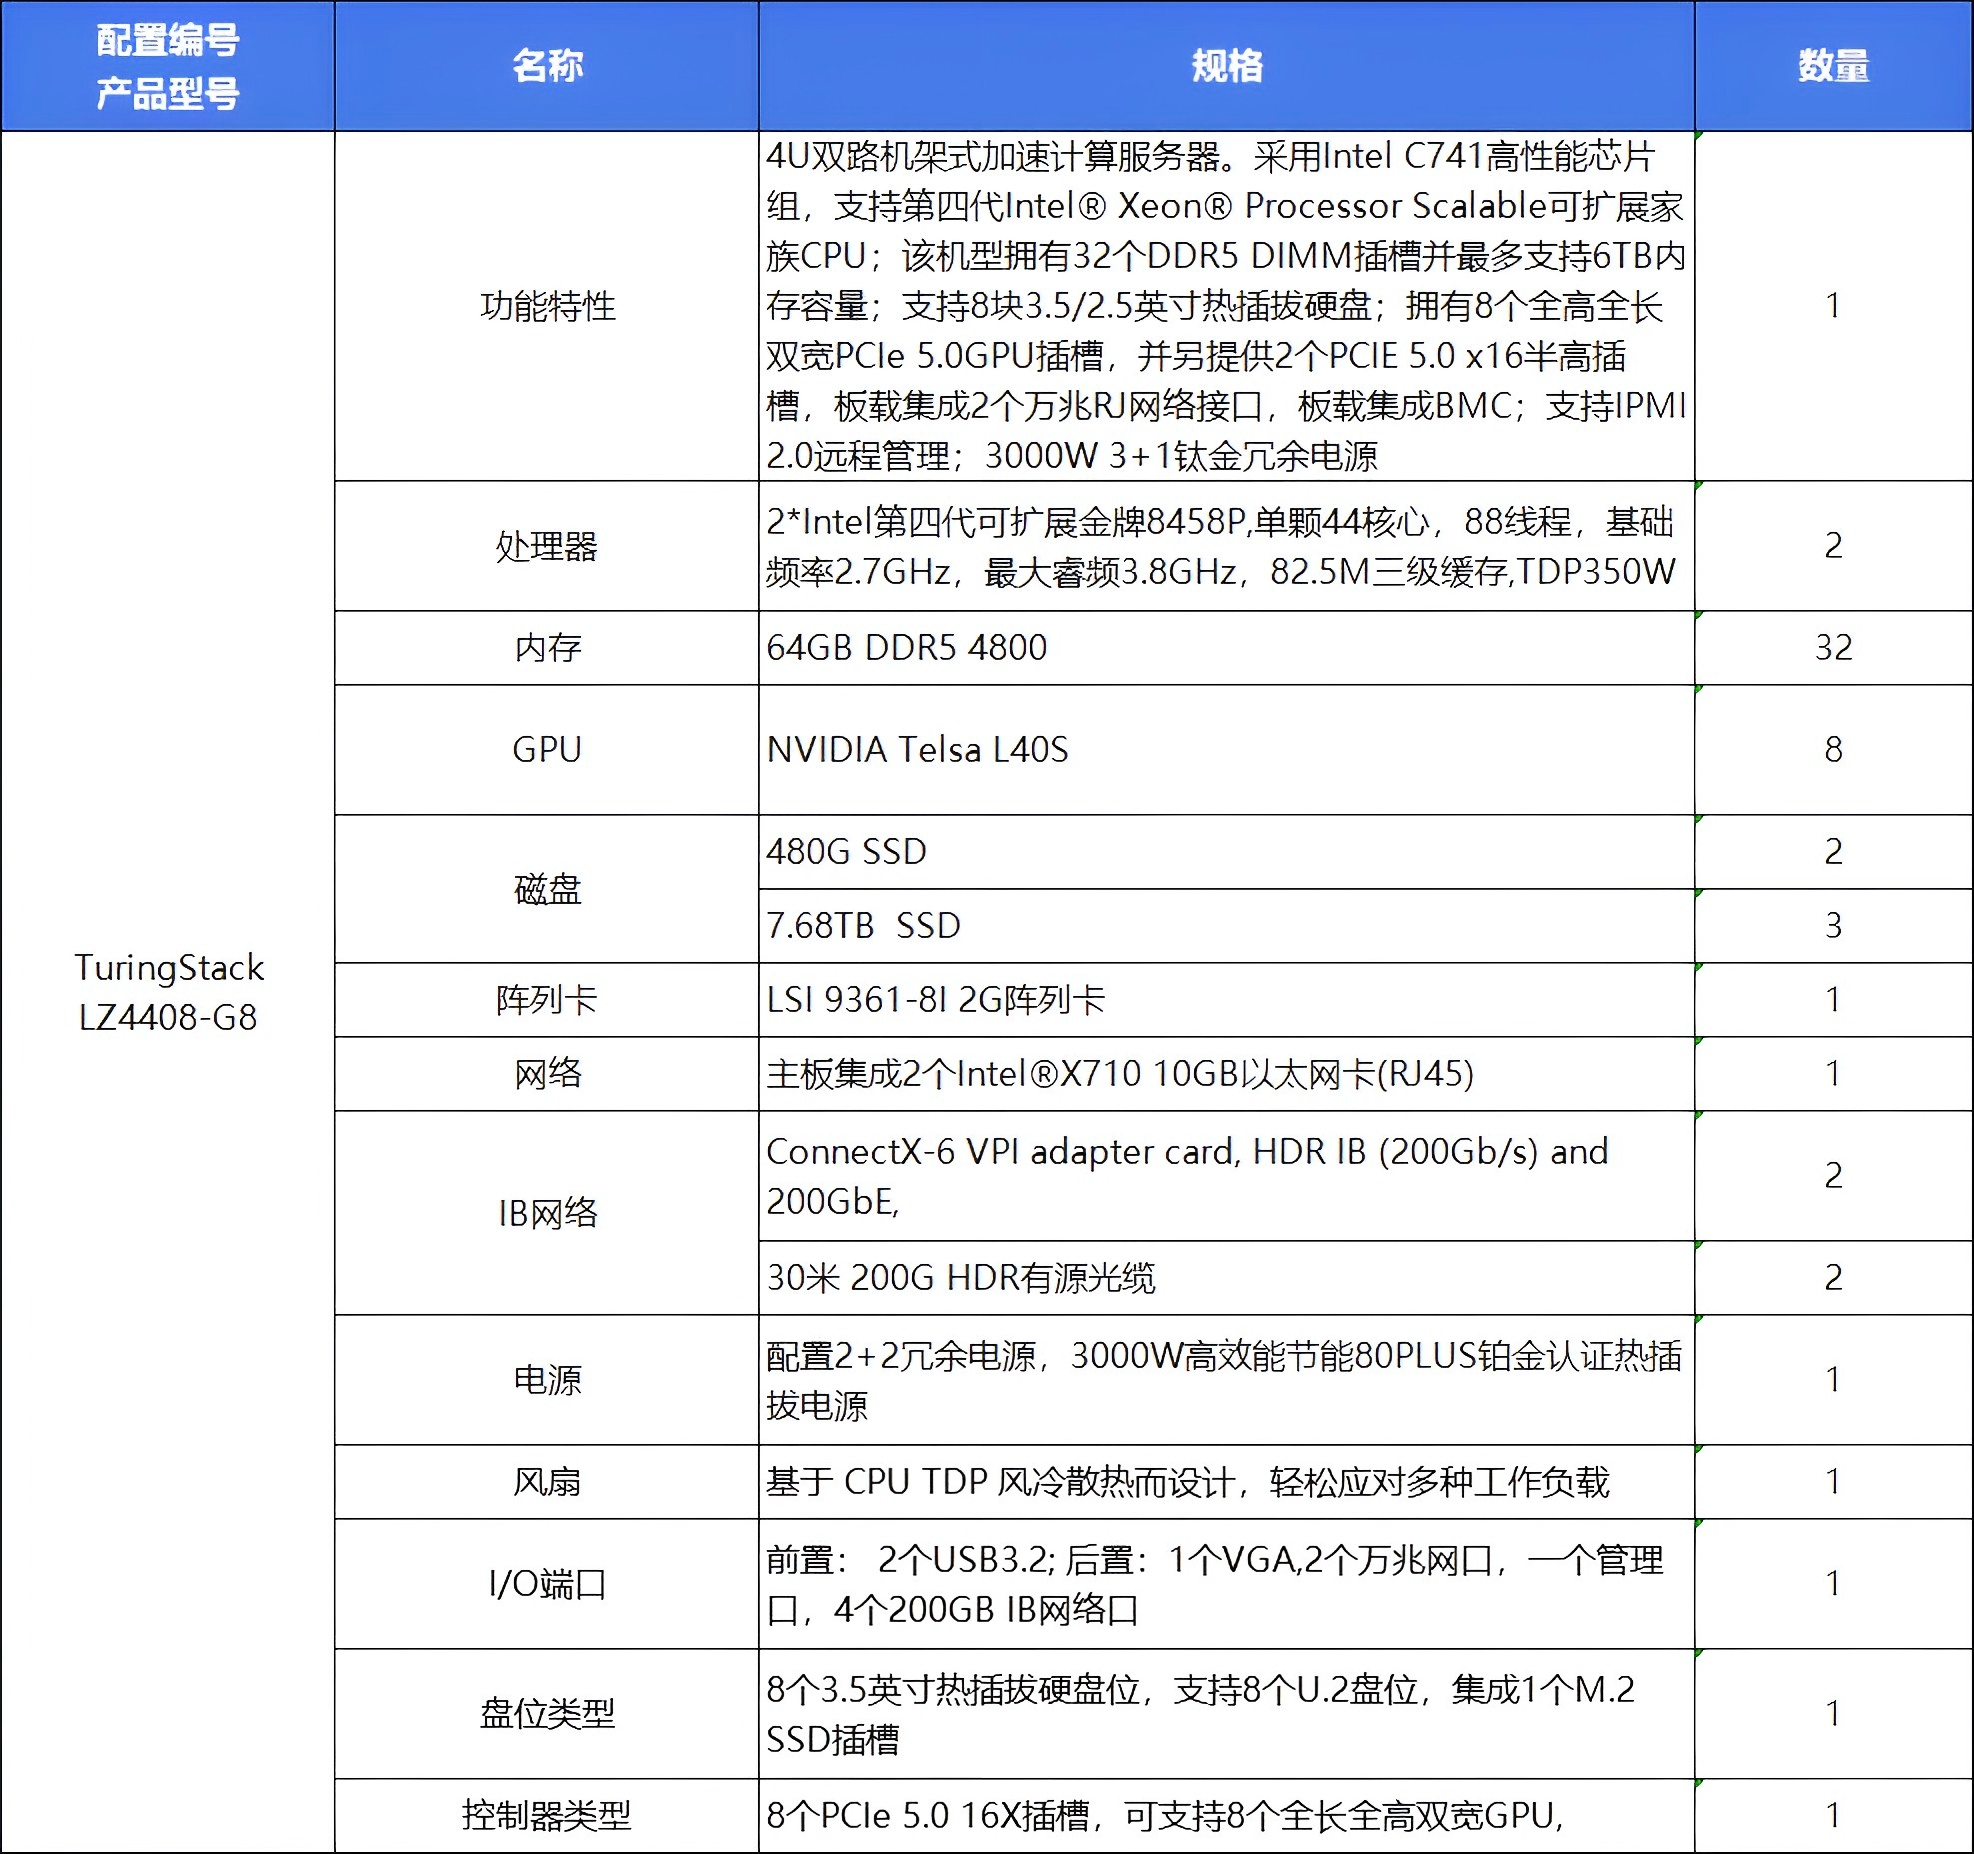Select the 功能特性 name cell
Image resolution: width=1974 pixels, height=1854 pixels.
[547, 306]
